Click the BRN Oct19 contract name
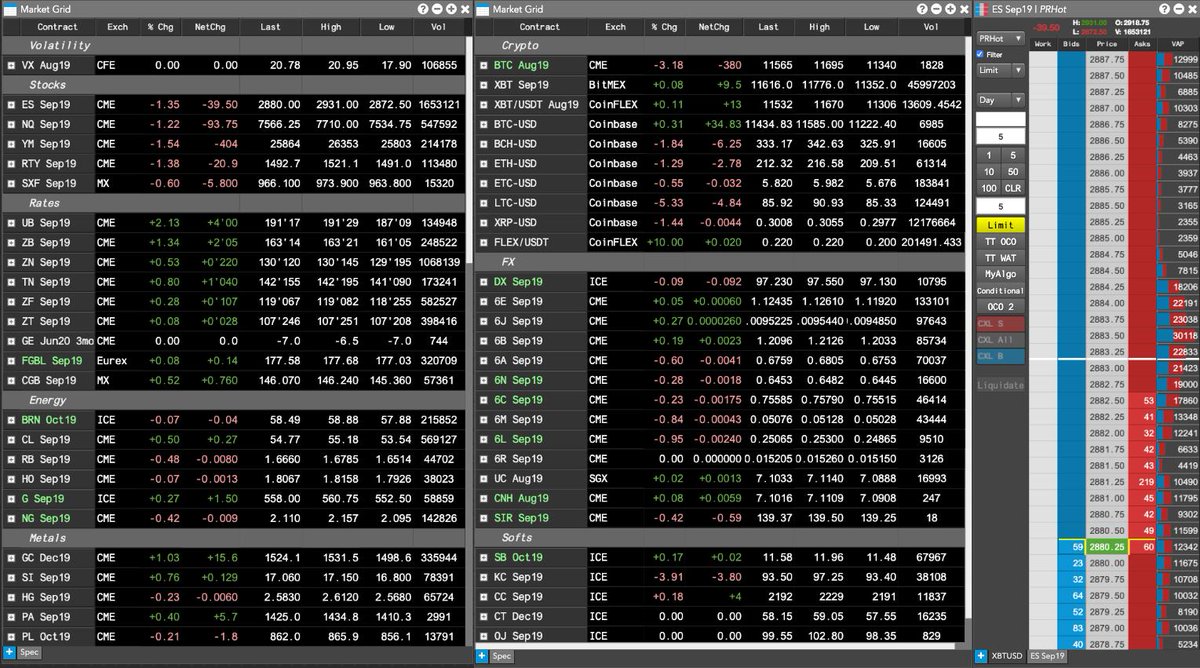1200x668 pixels. click(49, 419)
